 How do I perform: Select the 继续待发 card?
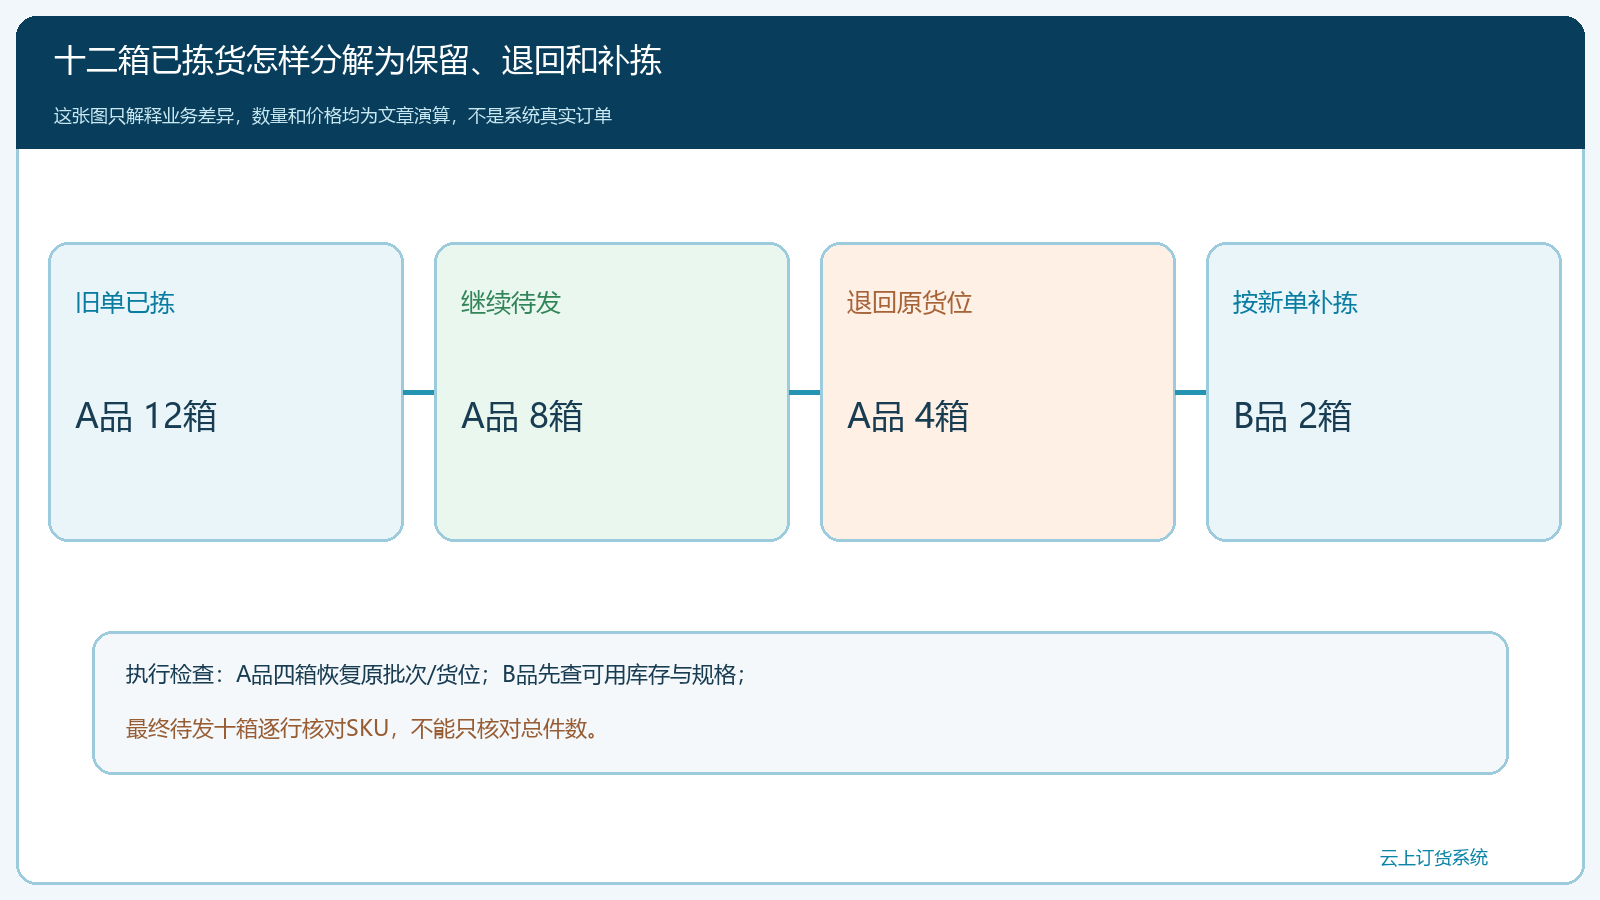tap(612, 392)
